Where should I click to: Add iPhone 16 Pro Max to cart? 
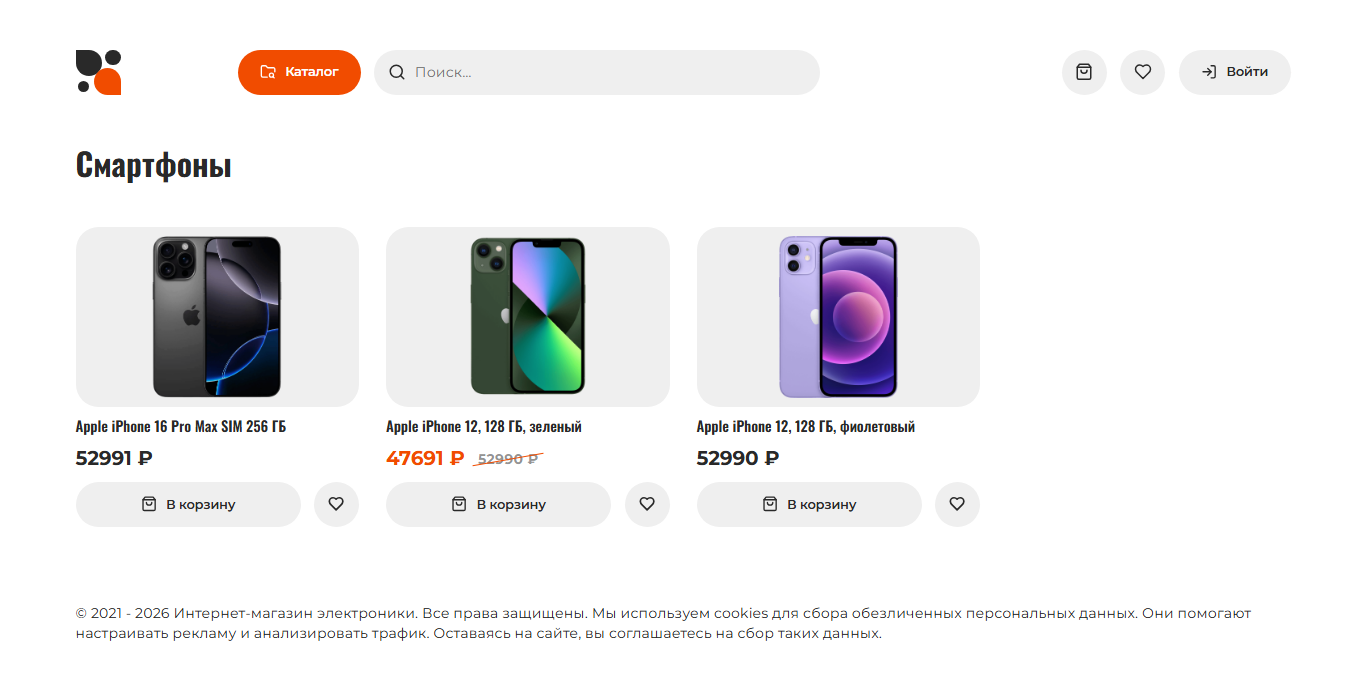coord(188,504)
